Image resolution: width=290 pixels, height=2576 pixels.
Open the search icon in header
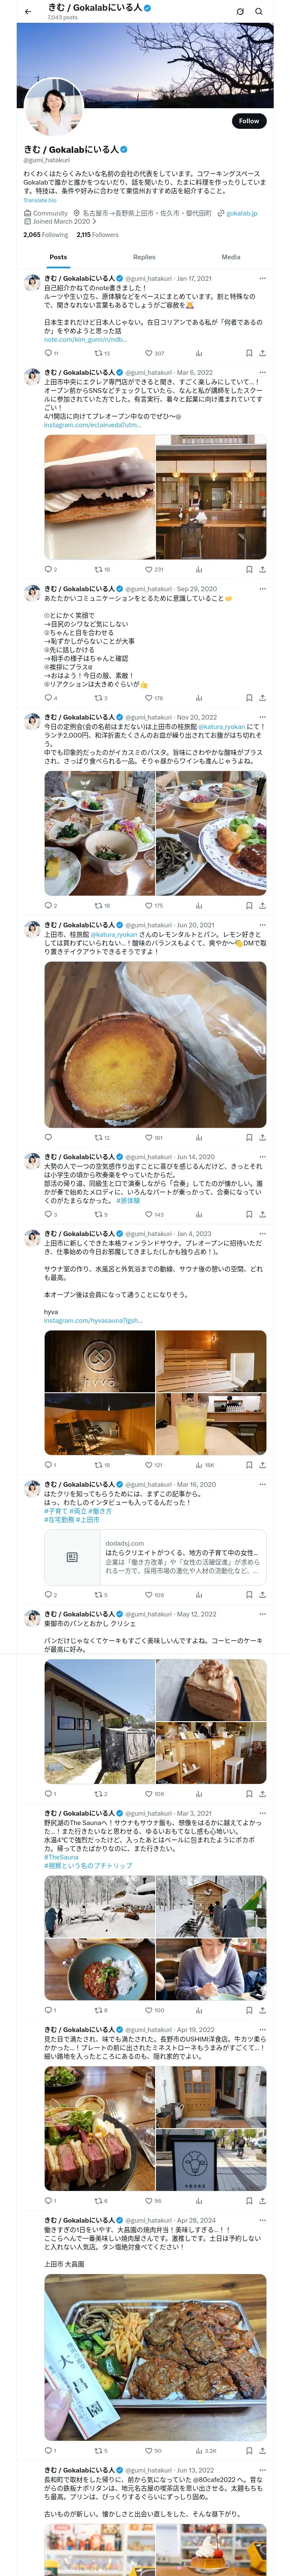[259, 12]
